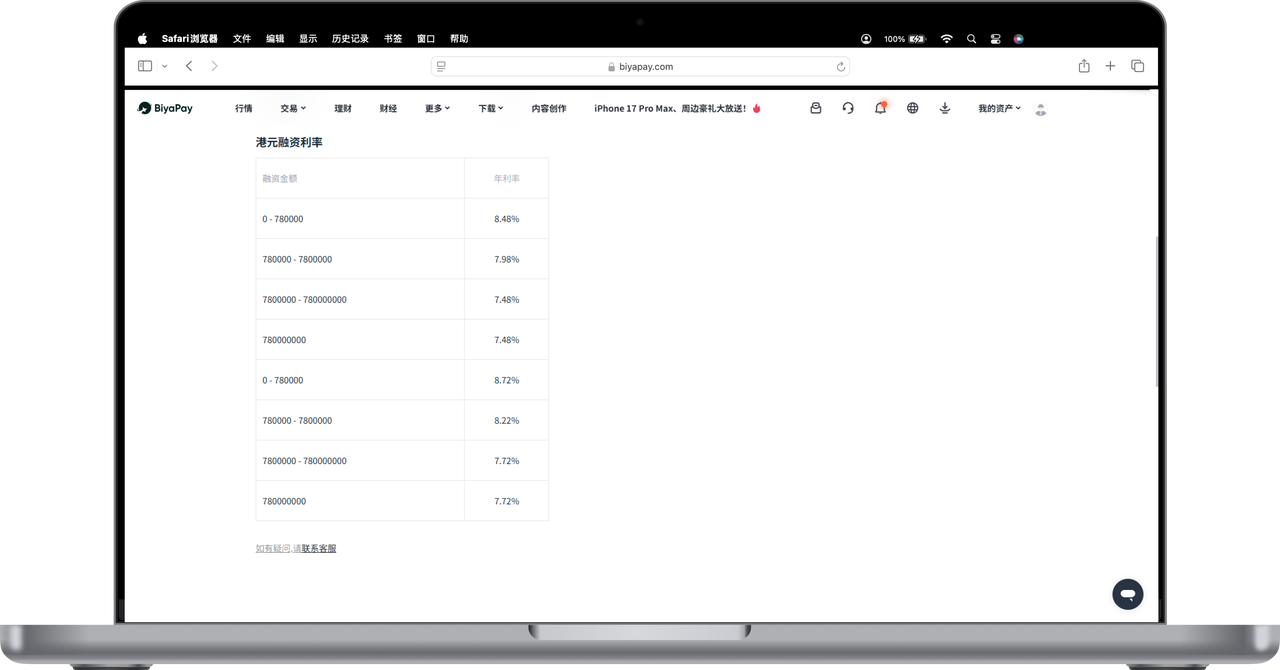Click the globe language icon
Image resolution: width=1280 pixels, height=670 pixels.
tap(912, 108)
